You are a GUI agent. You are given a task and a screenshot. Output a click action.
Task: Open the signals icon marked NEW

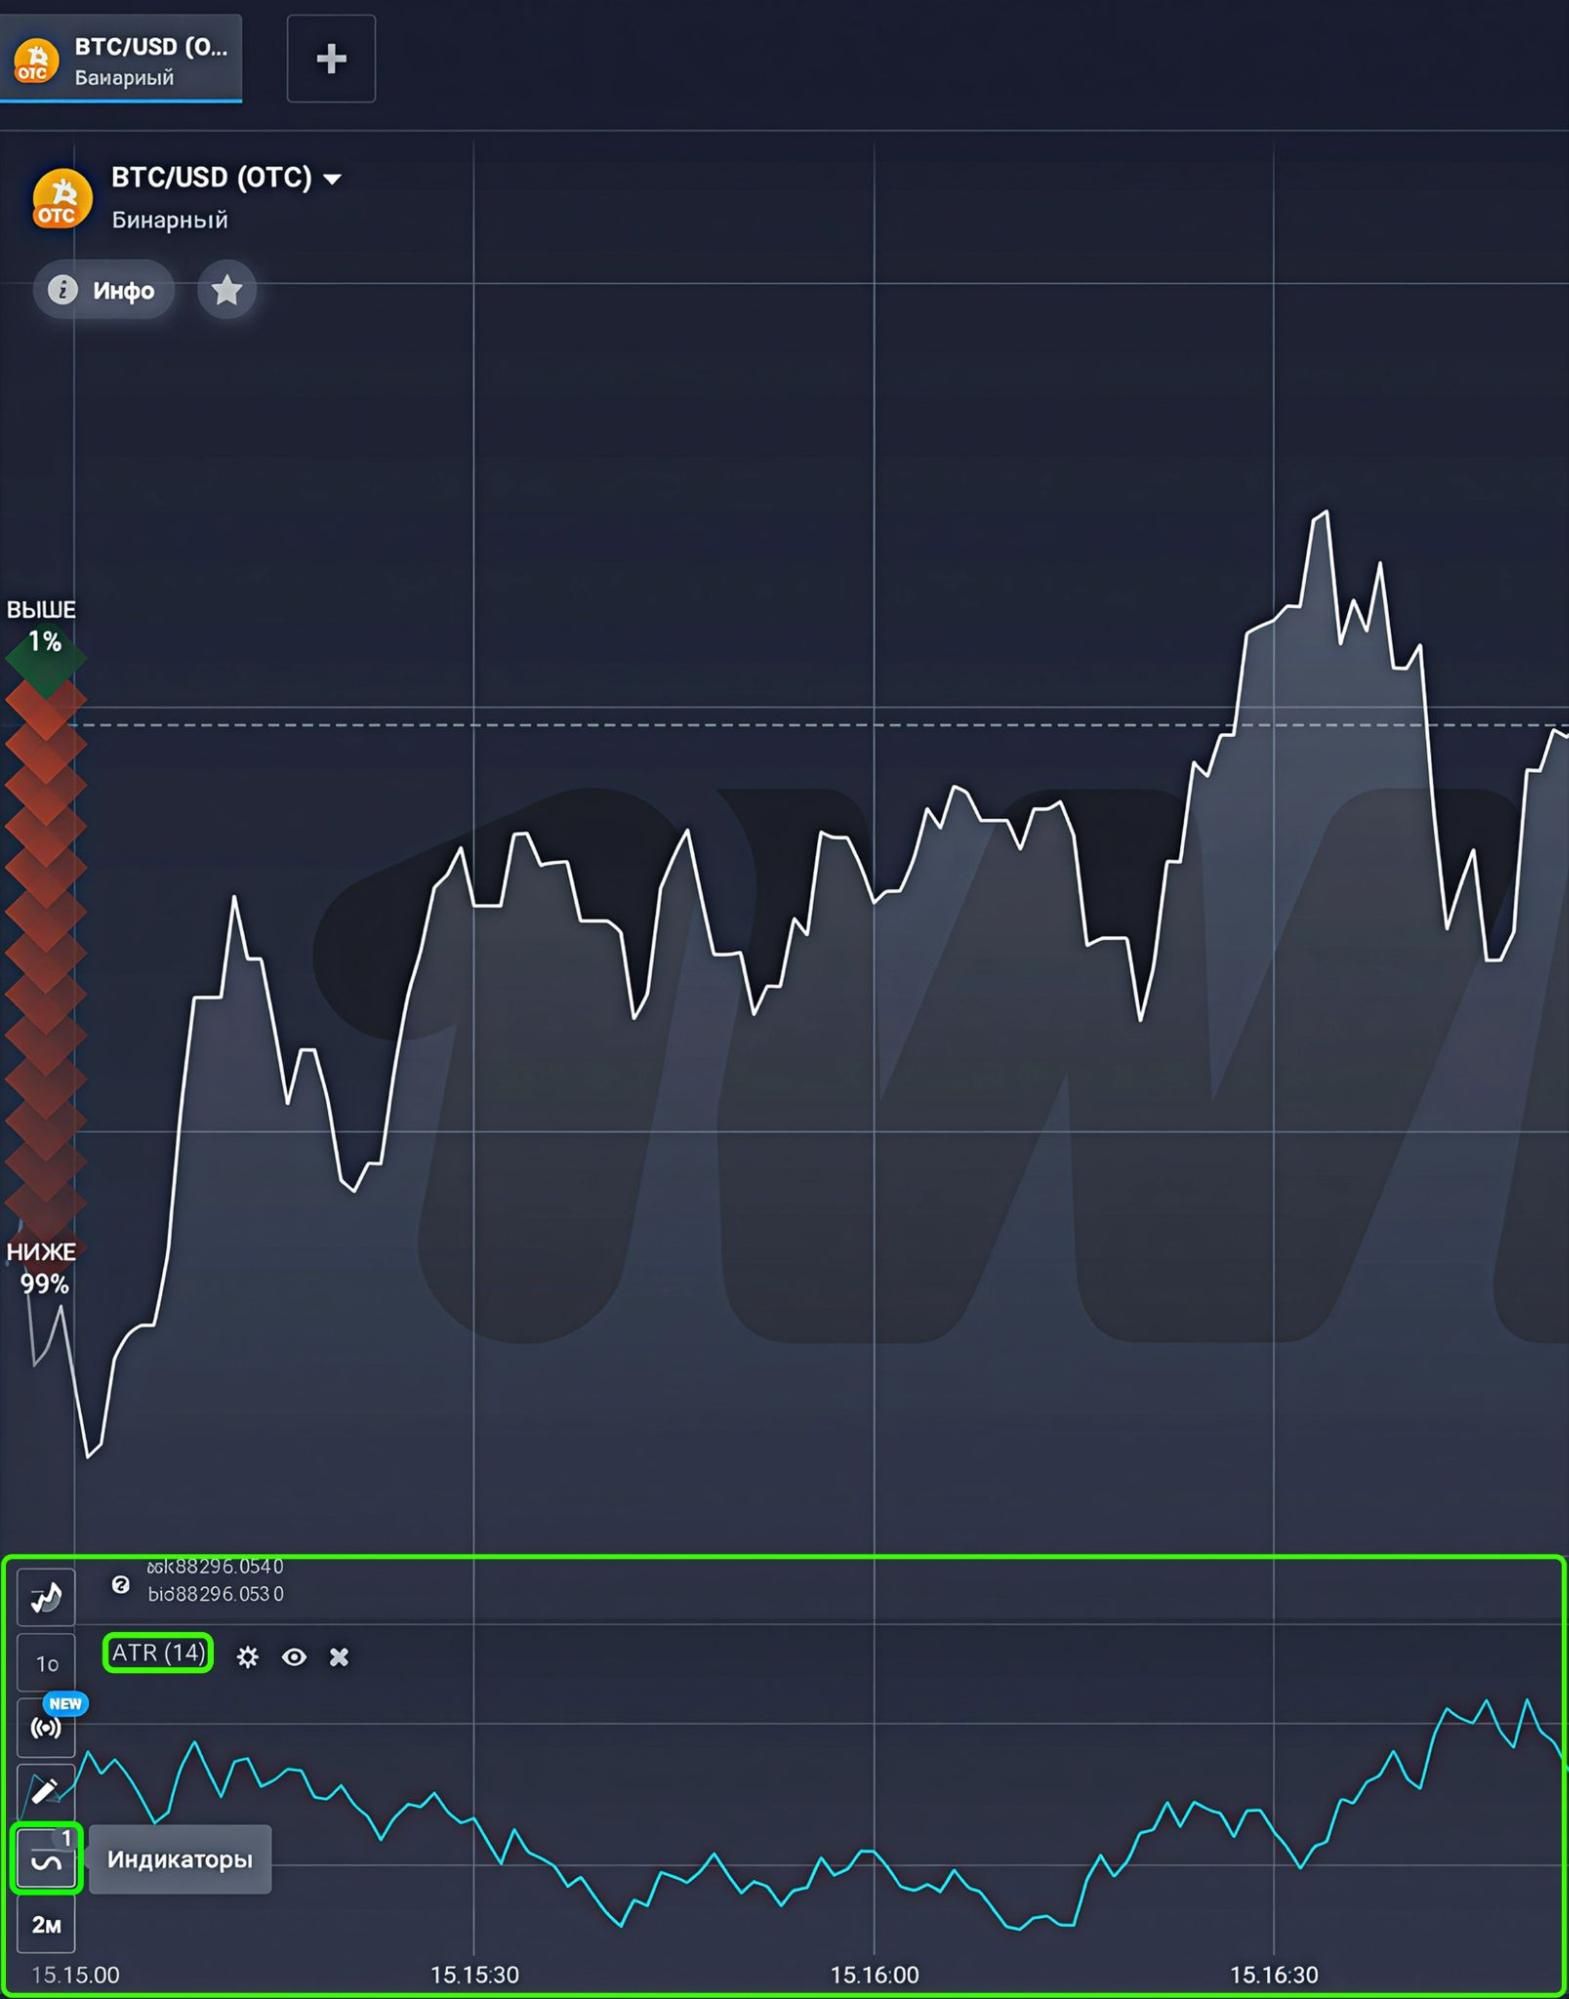[46, 1727]
